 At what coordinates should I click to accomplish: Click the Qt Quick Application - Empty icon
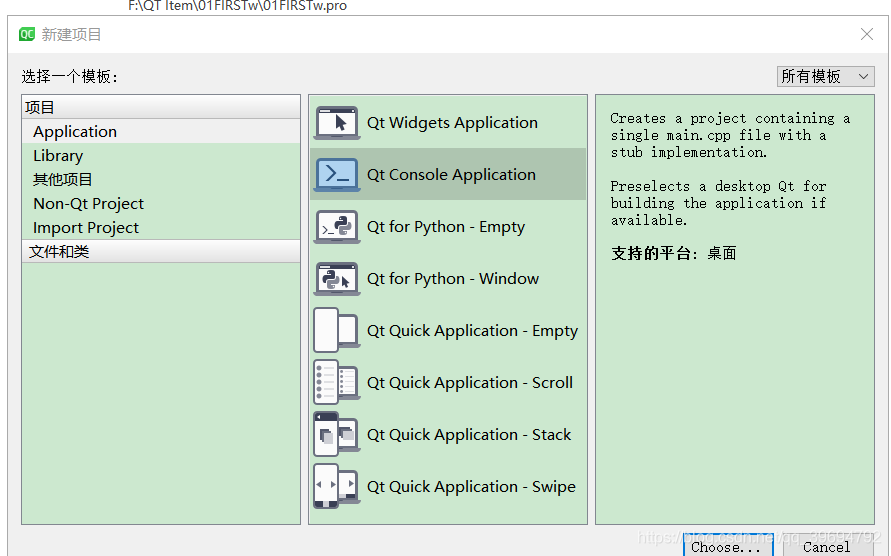click(336, 330)
